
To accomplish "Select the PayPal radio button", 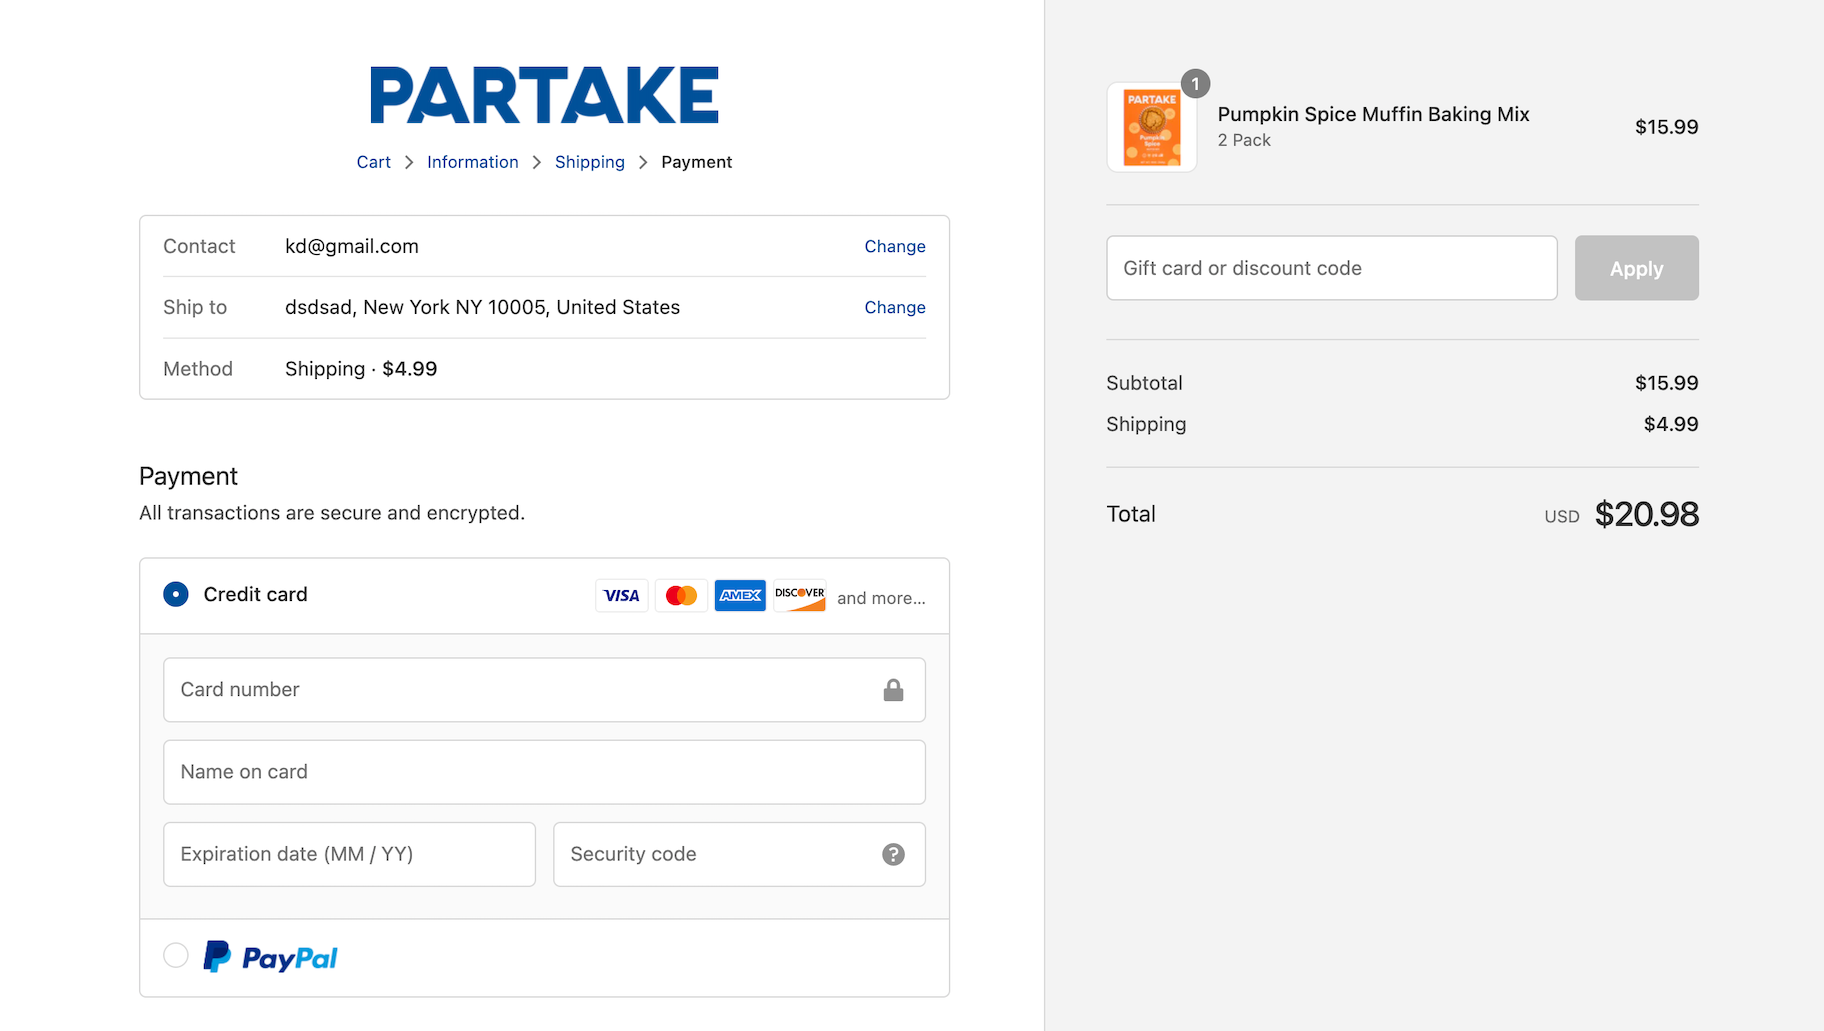I will coord(176,956).
